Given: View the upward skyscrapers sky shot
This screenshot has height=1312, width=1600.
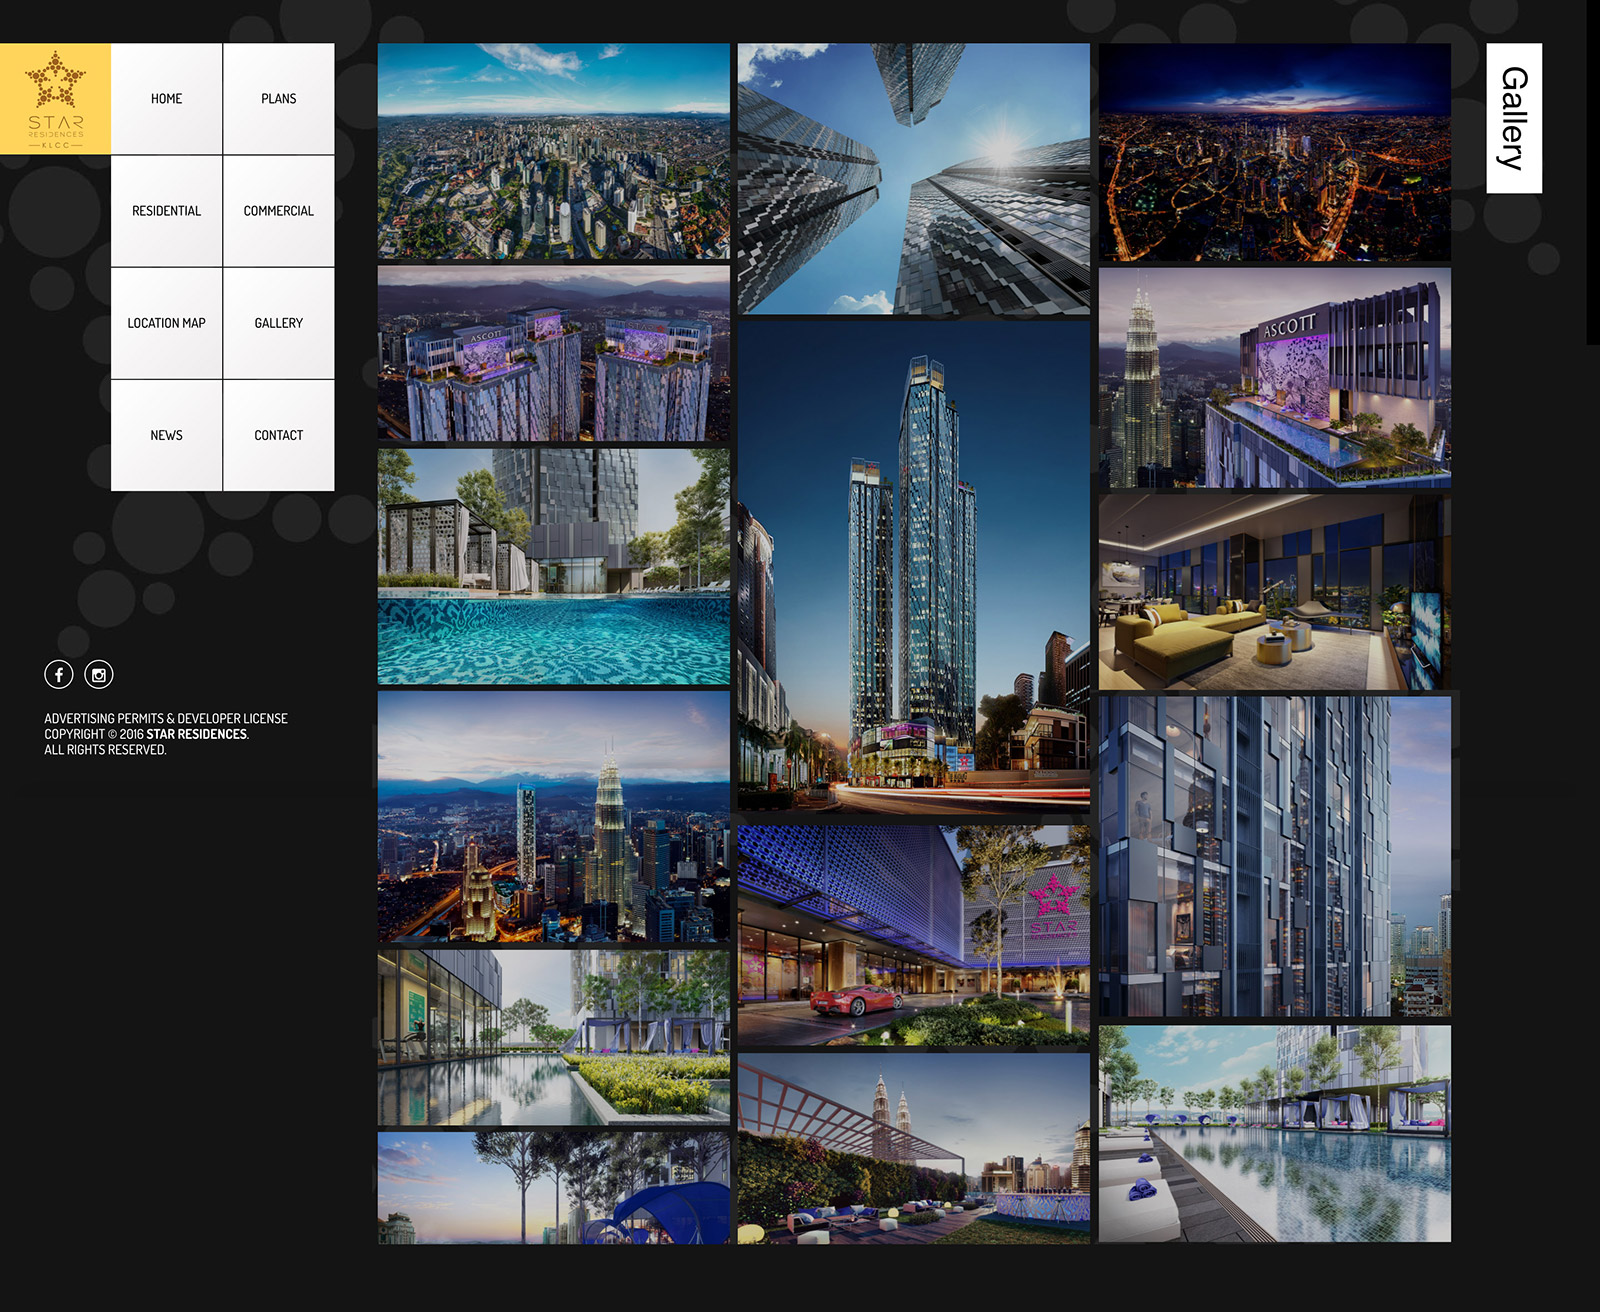Looking at the screenshot, I should (913, 178).
